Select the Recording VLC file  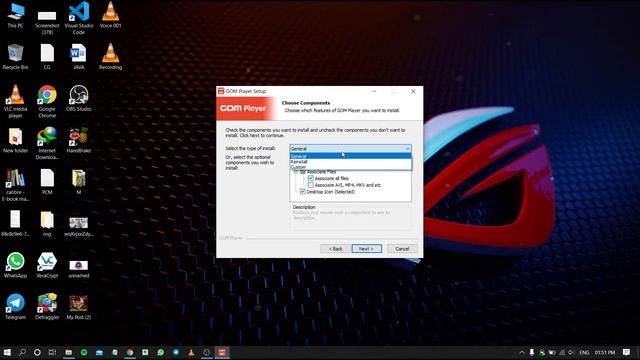[110, 57]
